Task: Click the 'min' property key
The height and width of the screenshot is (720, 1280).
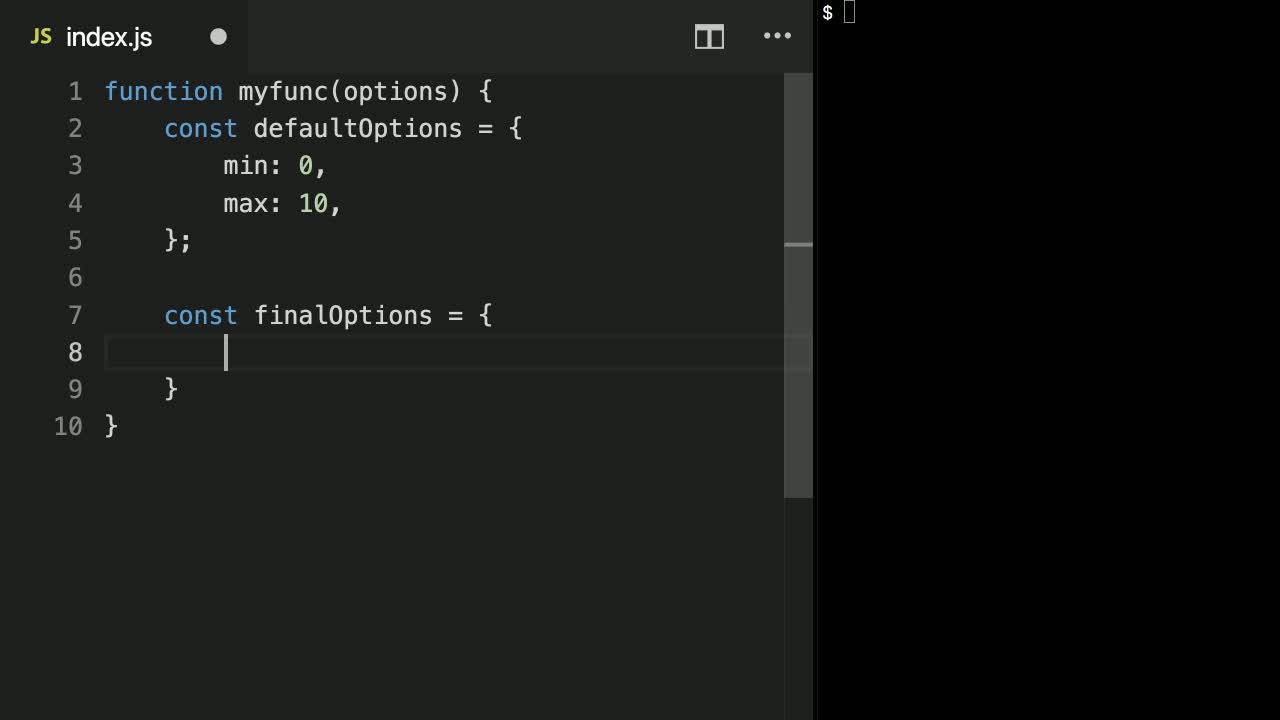Action: pyautogui.click(x=245, y=166)
